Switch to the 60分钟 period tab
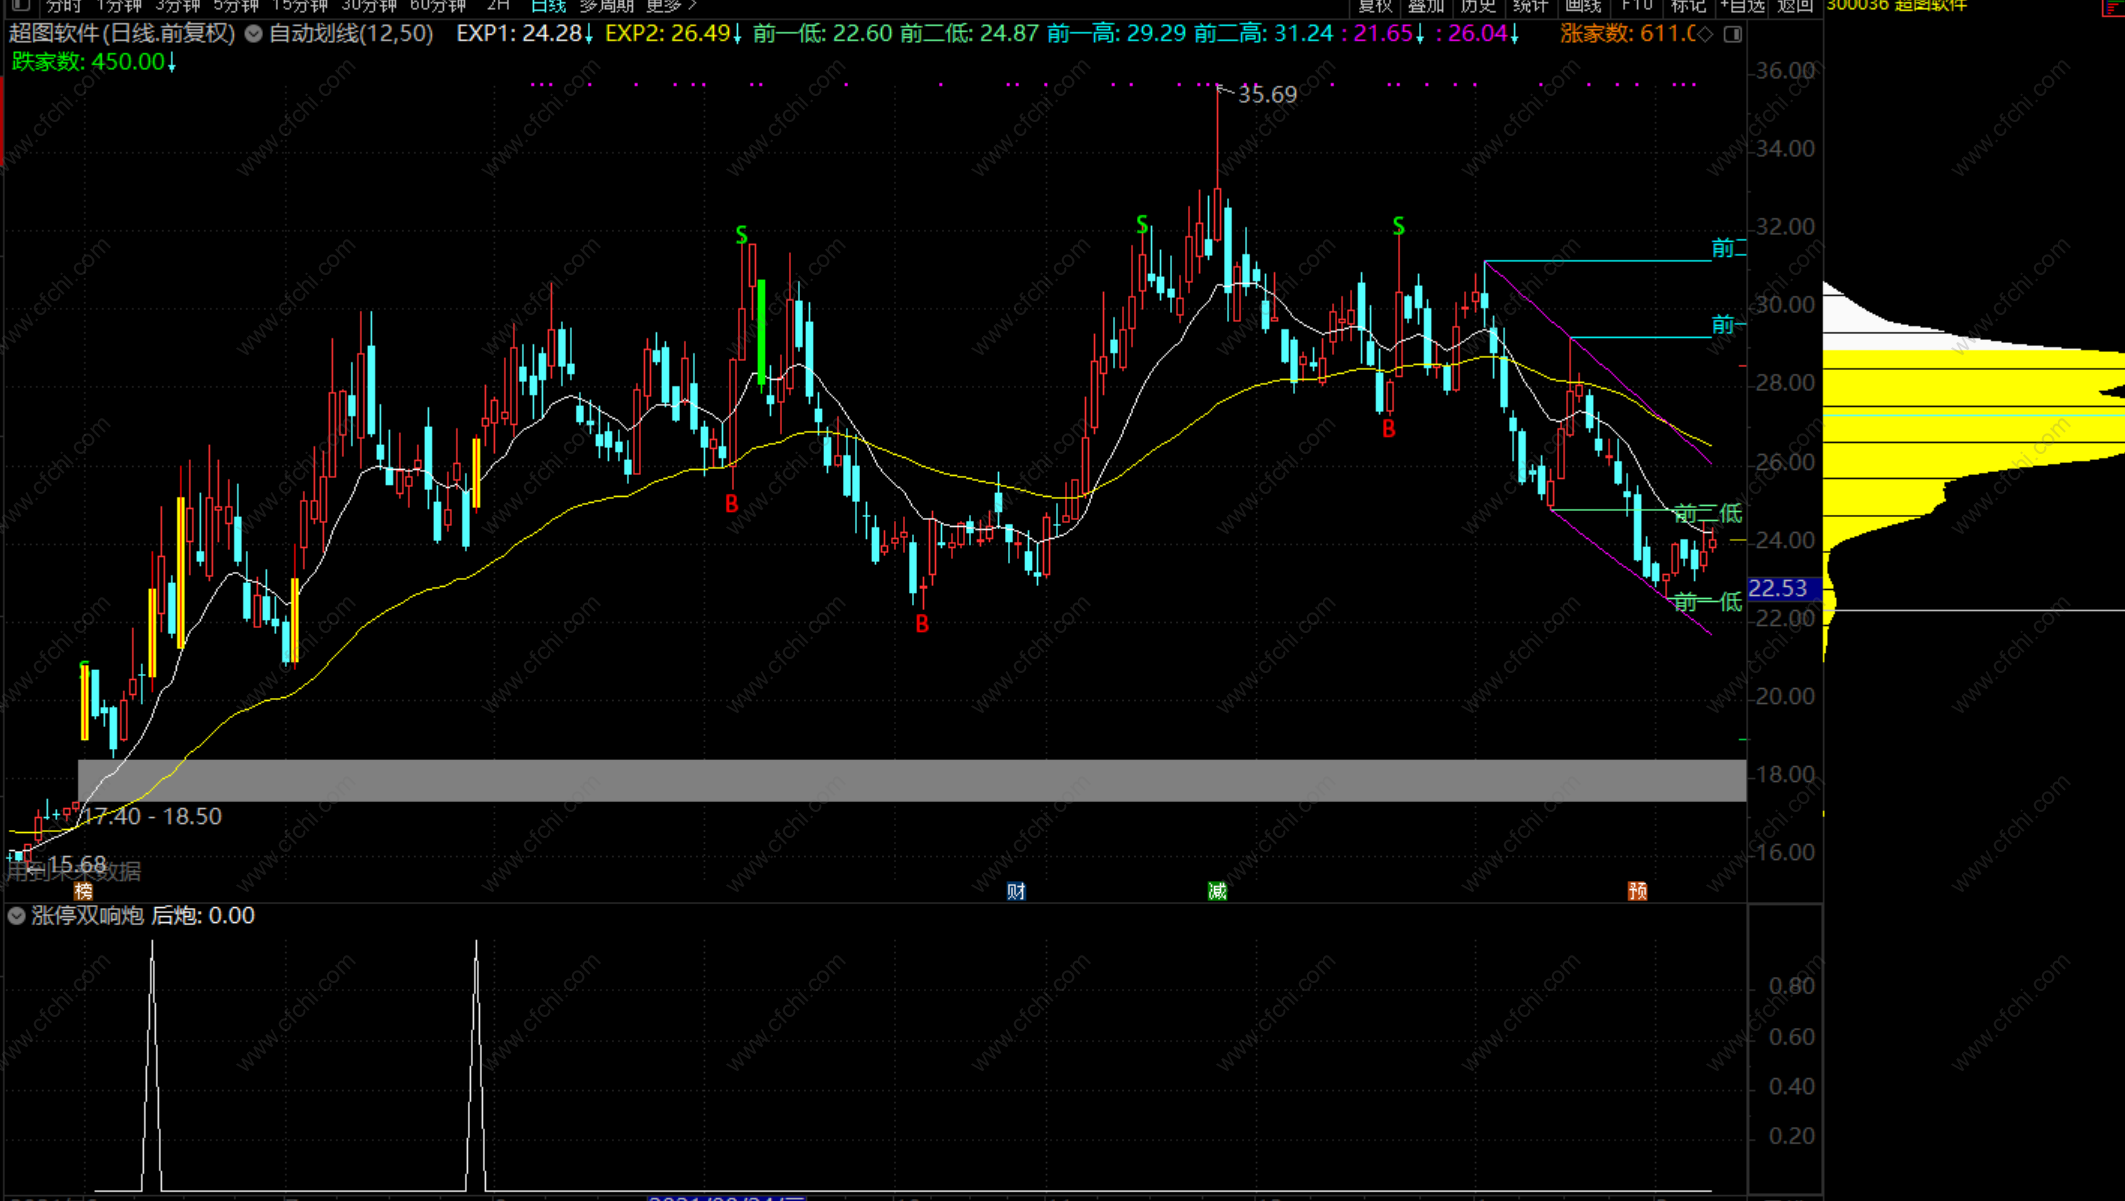The height and width of the screenshot is (1201, 2125). coord(438,6)
